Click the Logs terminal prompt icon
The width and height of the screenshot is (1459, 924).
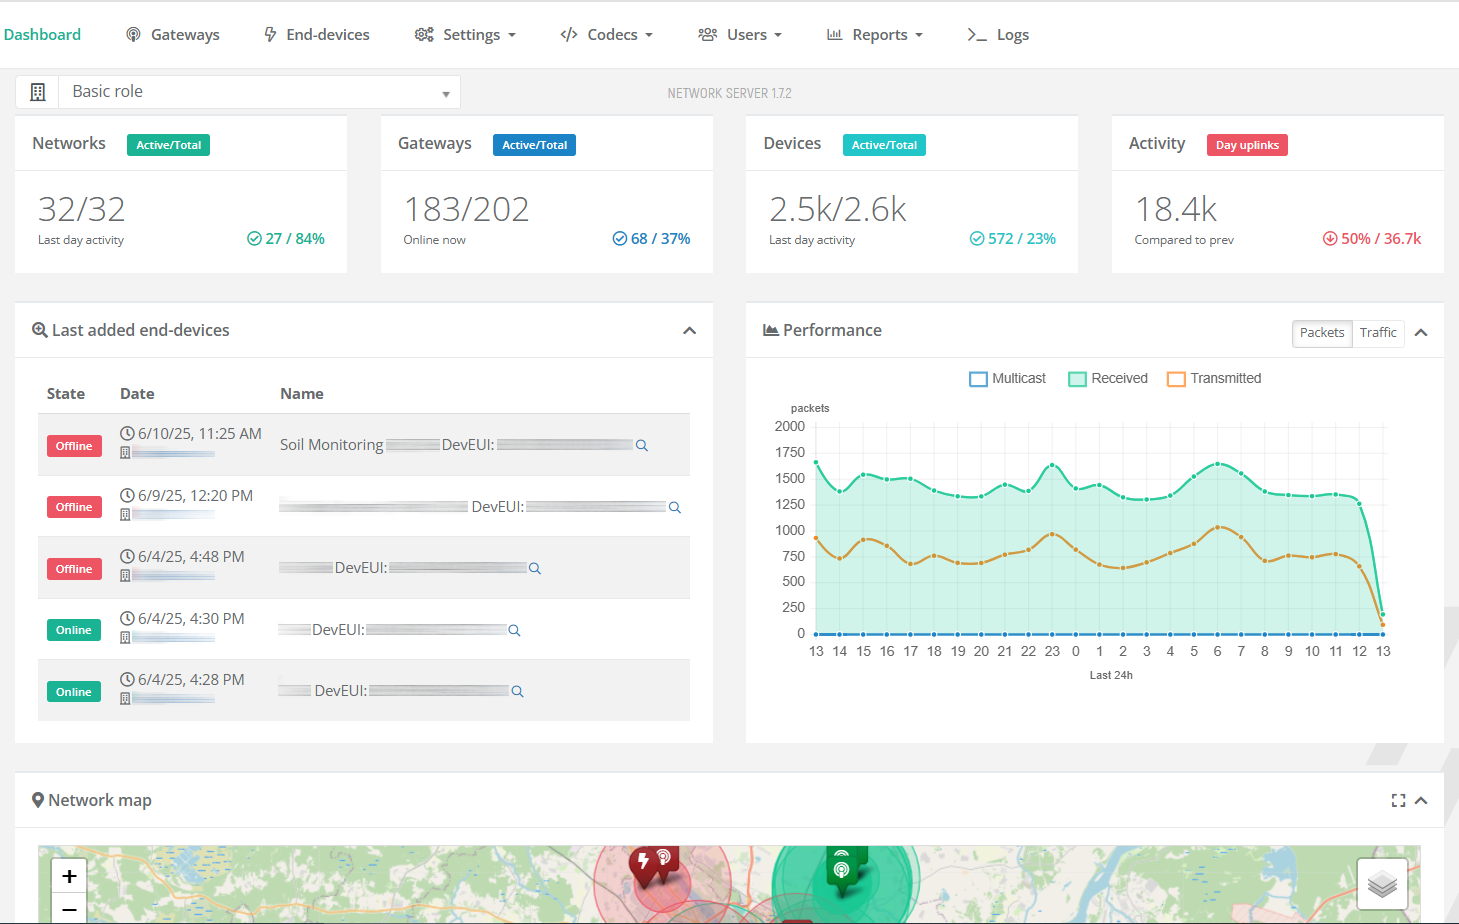(x=976, y=34)
